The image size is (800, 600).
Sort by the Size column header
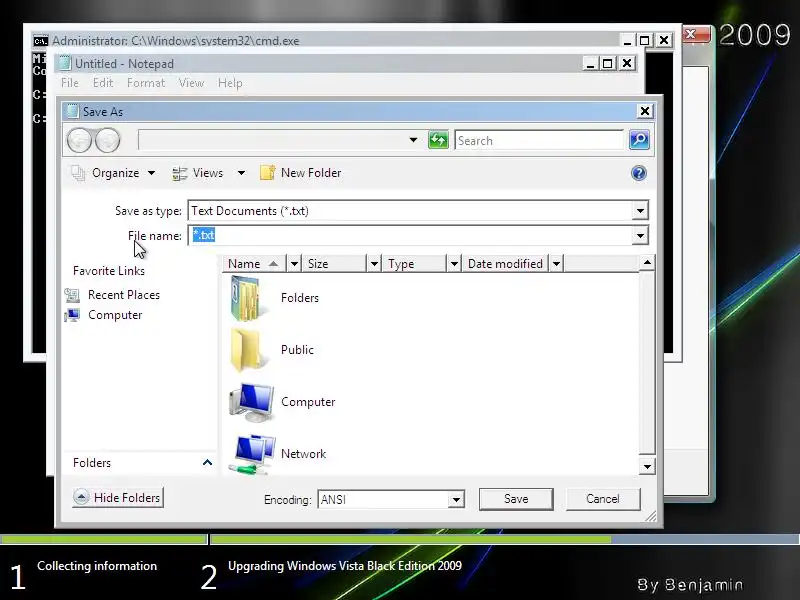click(336, 264)
